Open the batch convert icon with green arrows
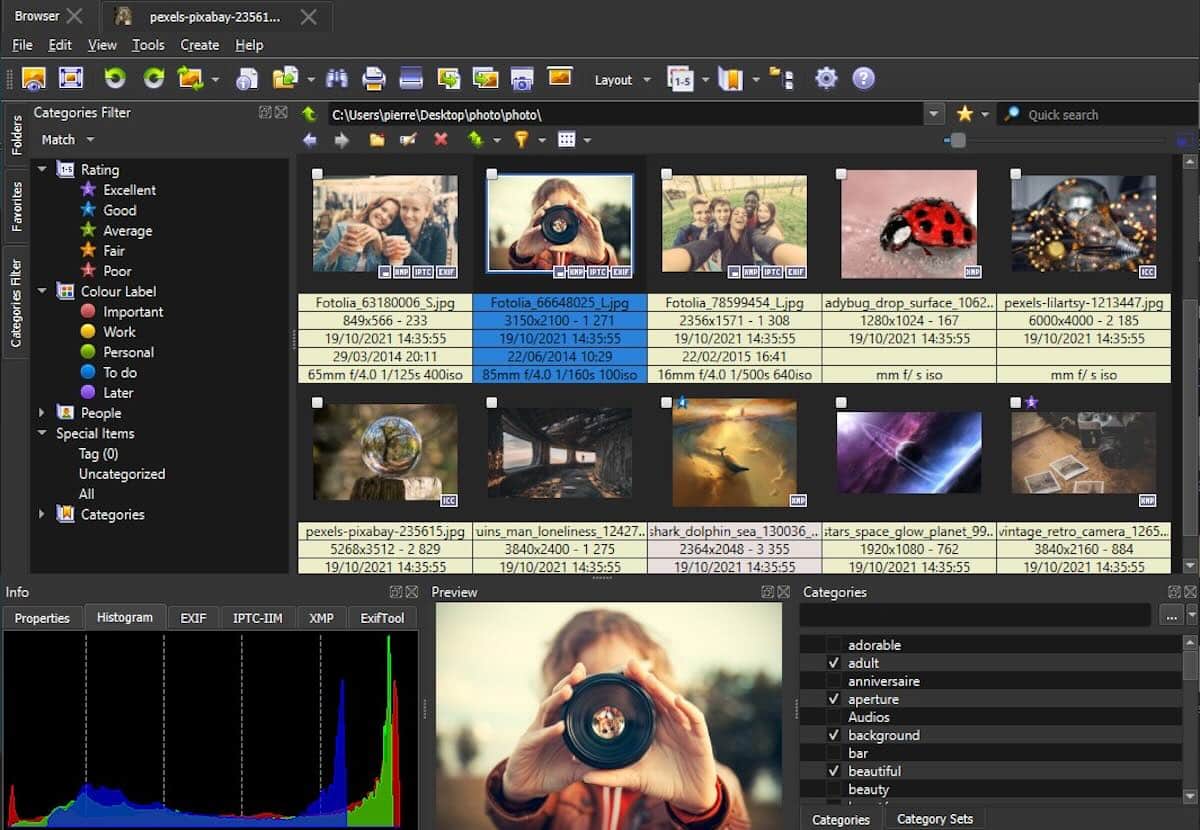 190,78
